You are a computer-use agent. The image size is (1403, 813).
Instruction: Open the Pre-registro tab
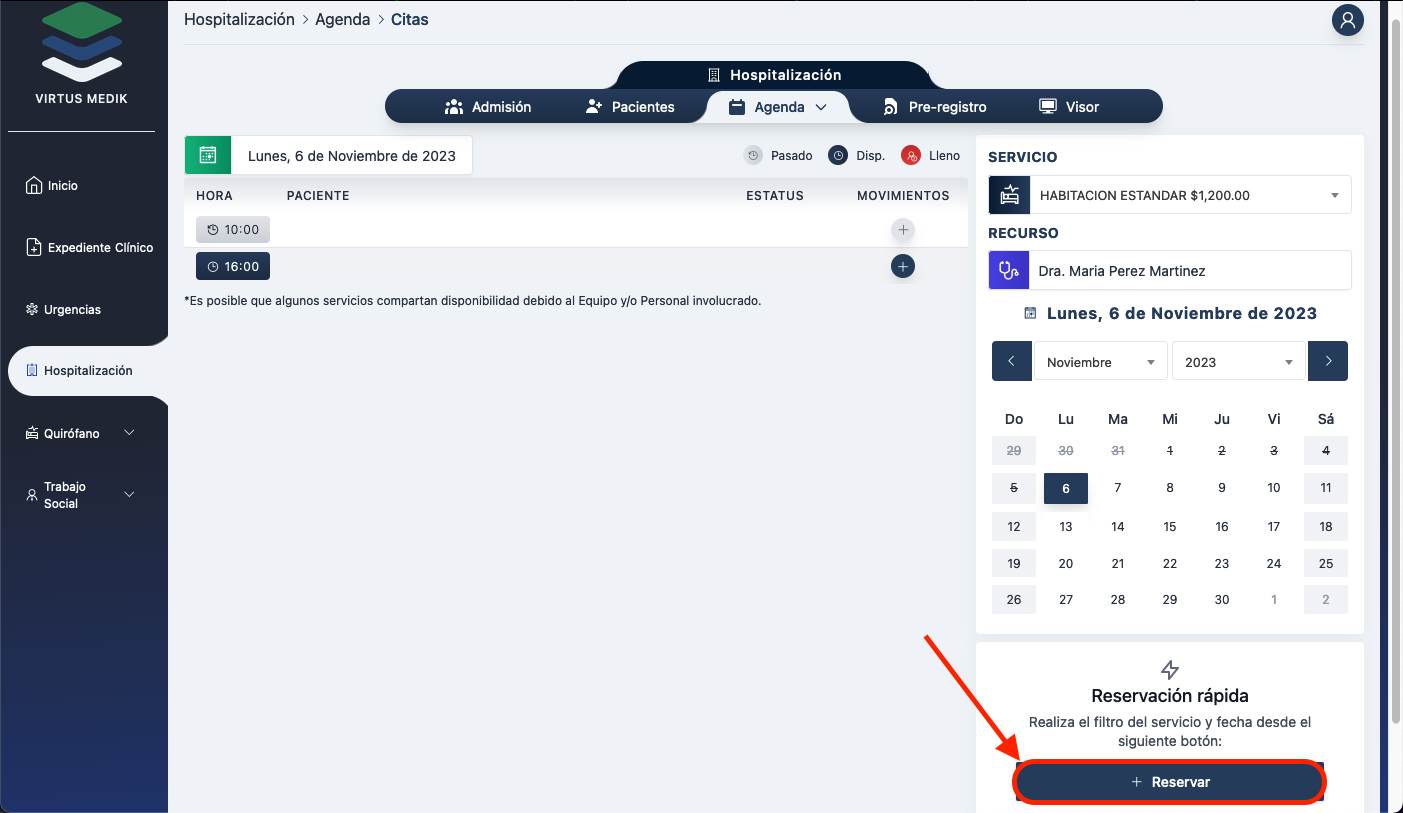point(934,107)
